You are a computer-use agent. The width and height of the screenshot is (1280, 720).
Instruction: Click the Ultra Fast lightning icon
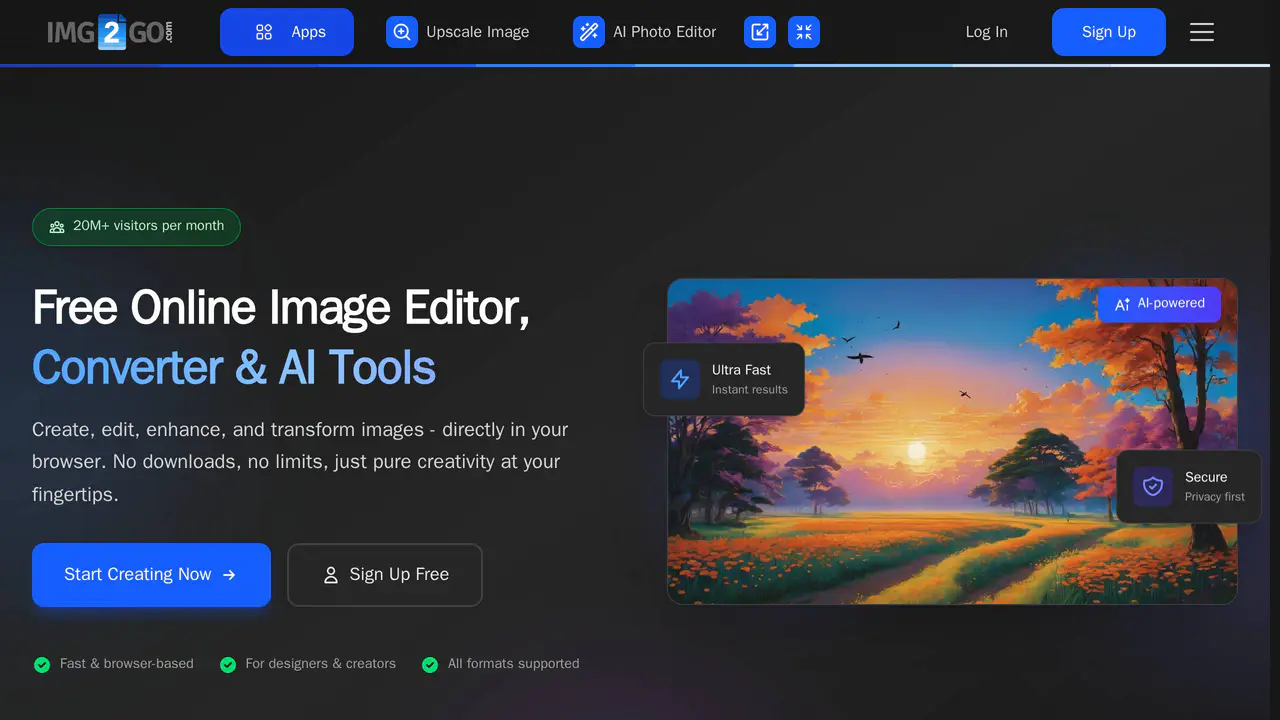coord(680,379)
